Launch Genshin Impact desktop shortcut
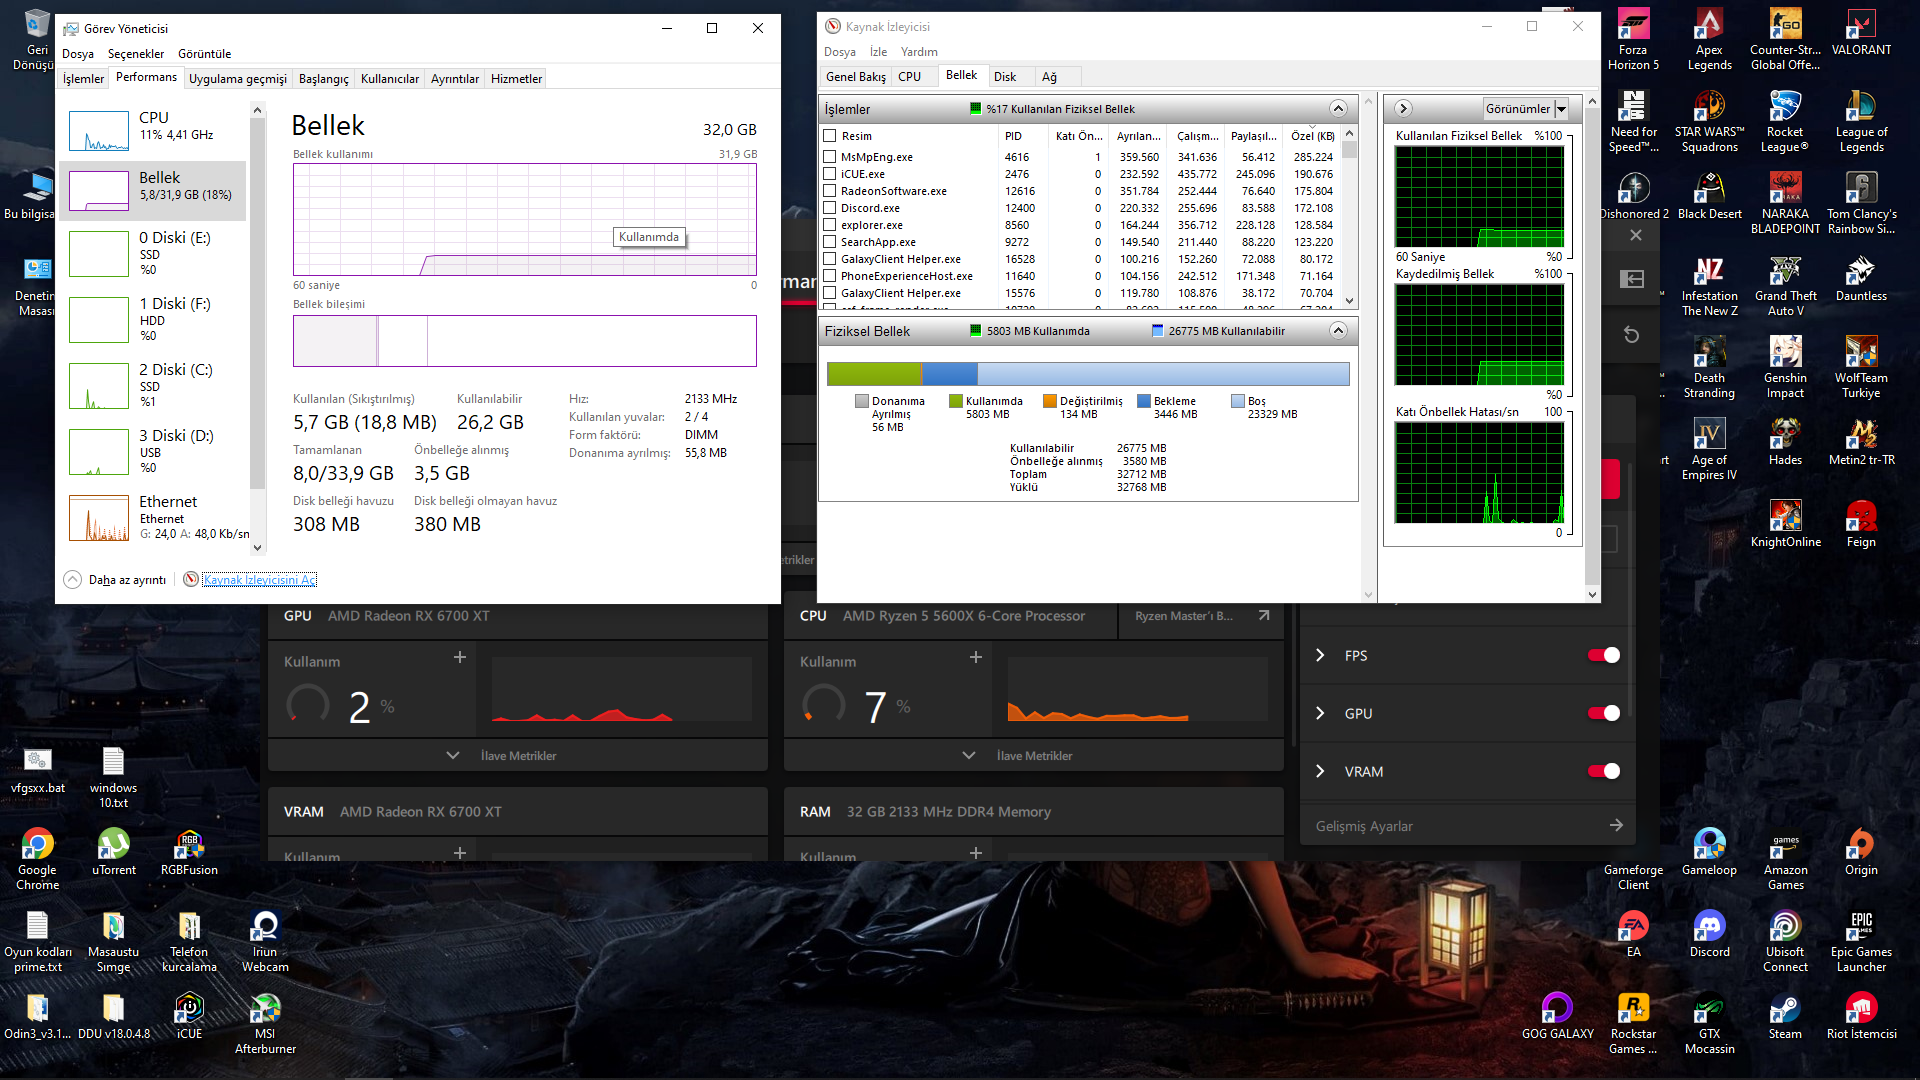1920x1080 pixels. coord(1785,368)
